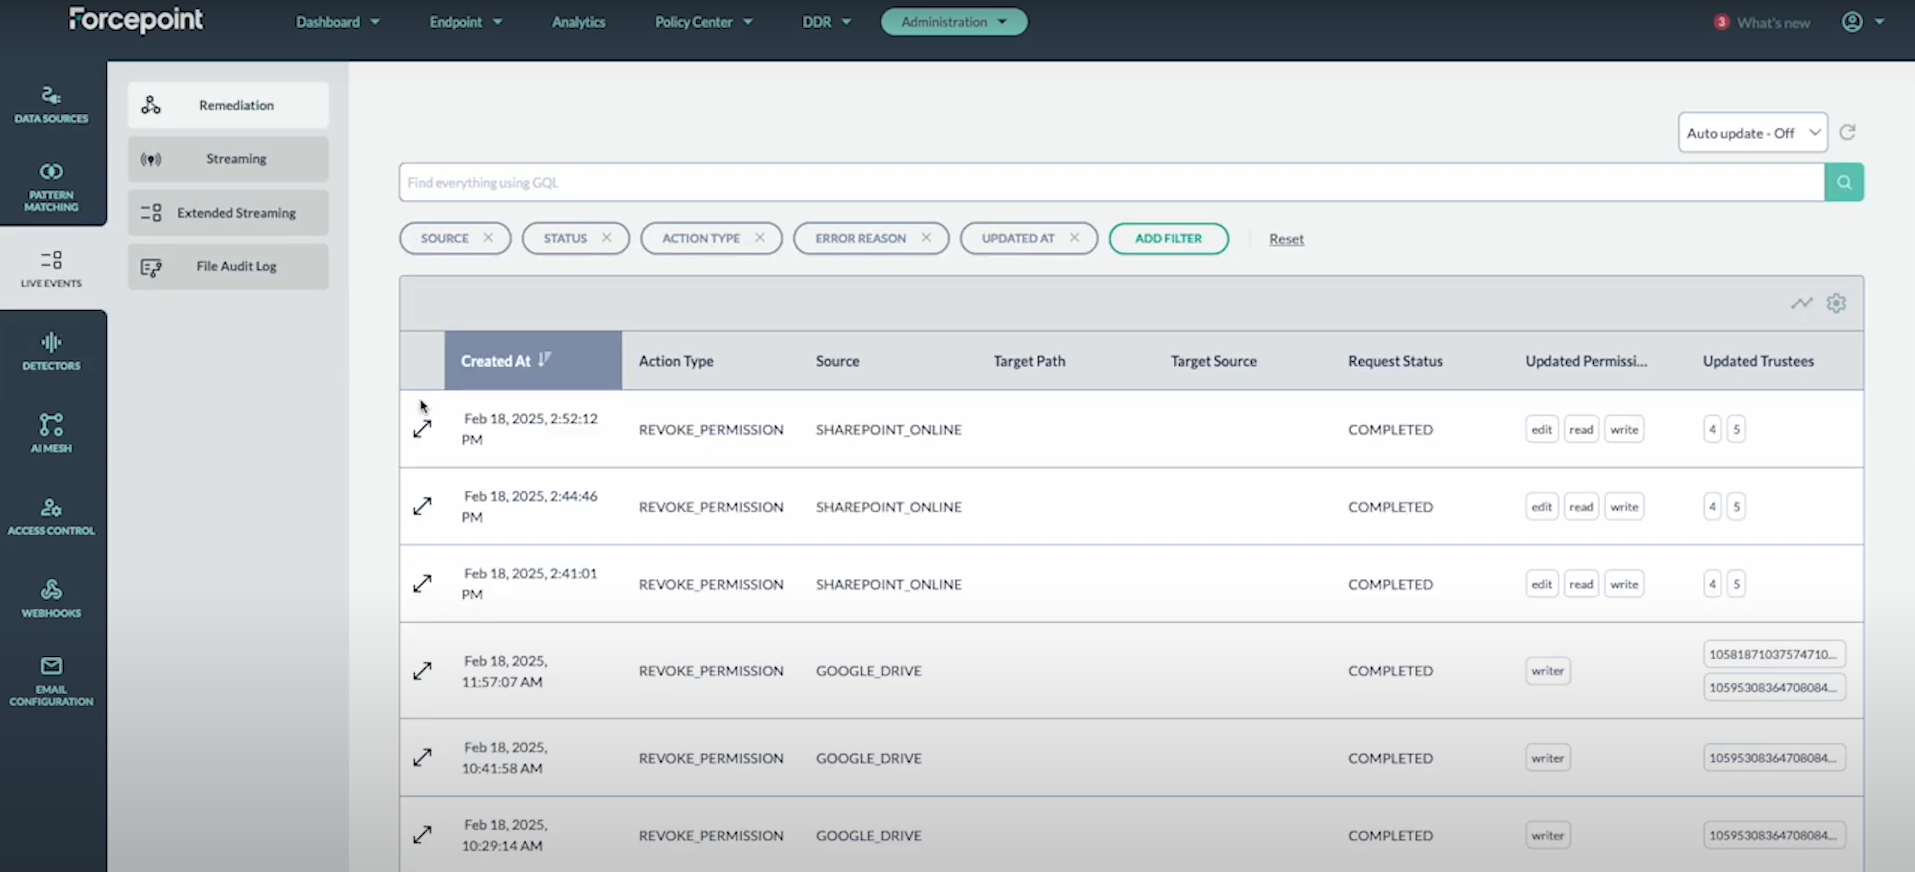The width and height of the screenshot is (1915, 872).
Task: Open Data Sources in the sidebar
Action: point(51,104)
